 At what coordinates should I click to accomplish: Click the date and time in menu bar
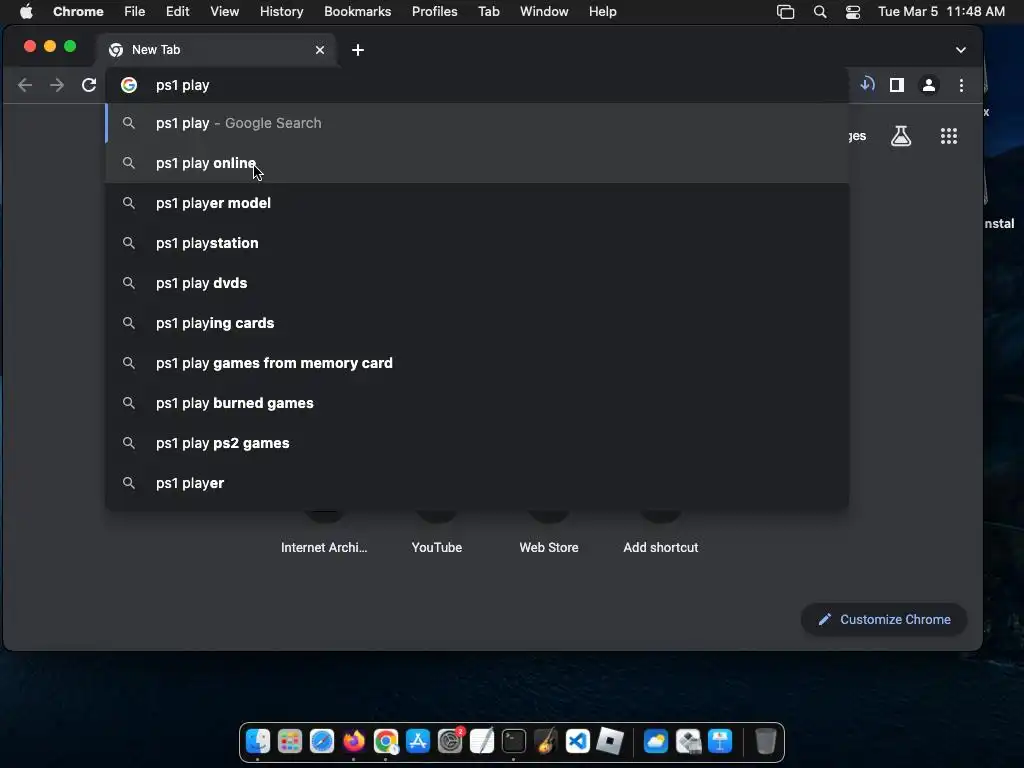click(941, 11)
